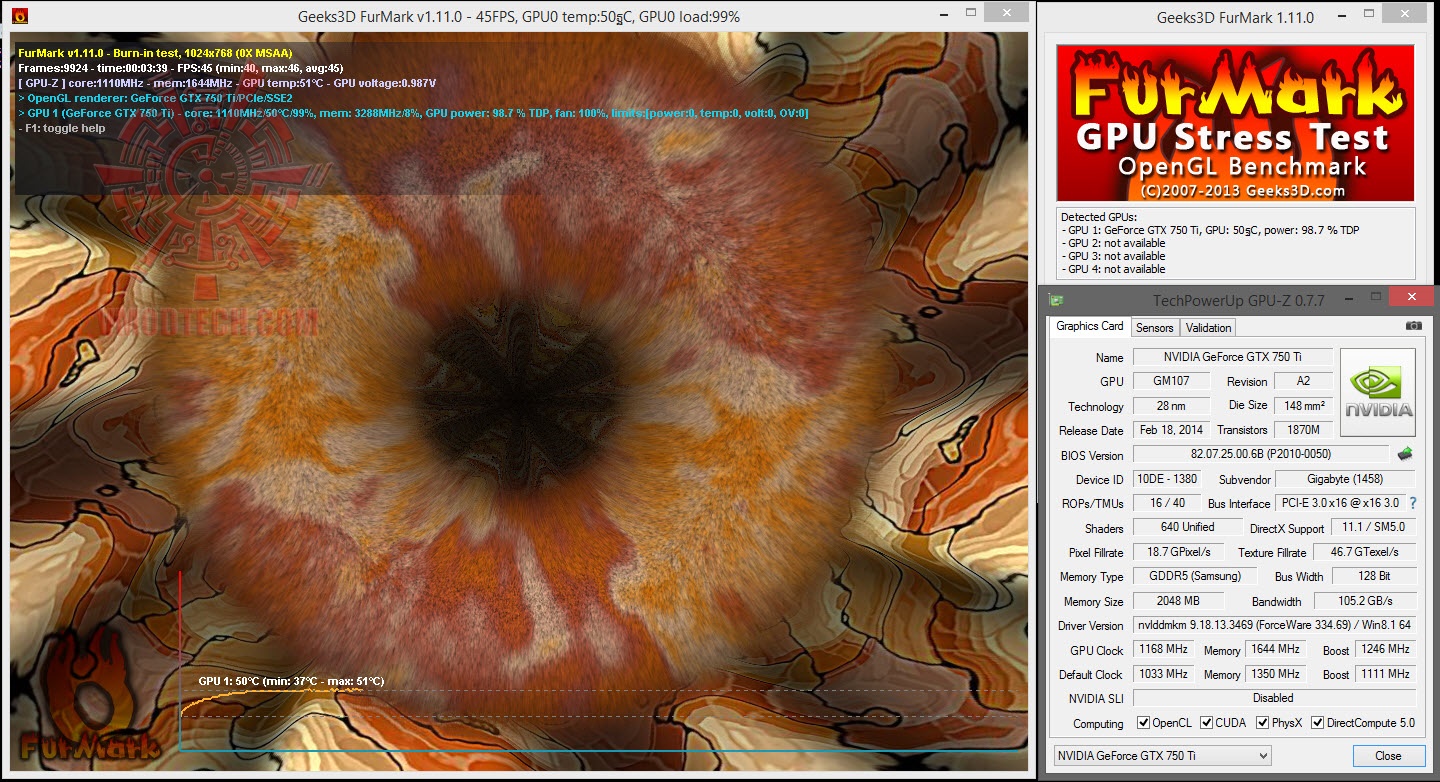Click the Bus Width value 128 Bit
1440x782 pixels.
1373,577
